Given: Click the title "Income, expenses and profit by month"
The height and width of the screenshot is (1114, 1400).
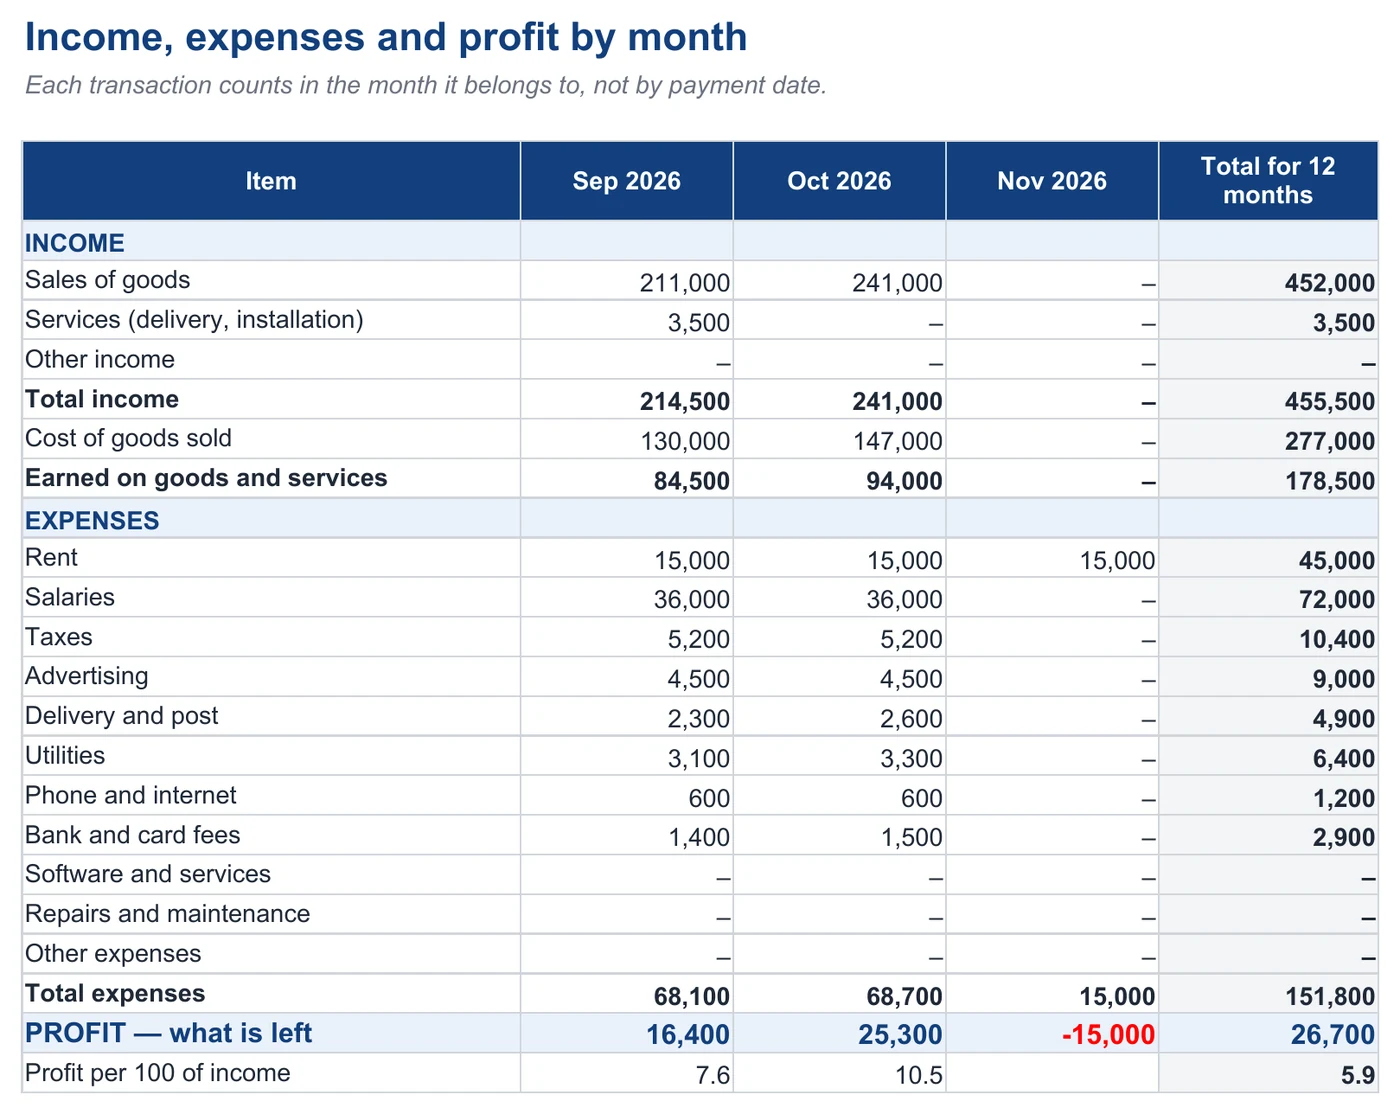Looking at the screenshot, I should [386, 37].
